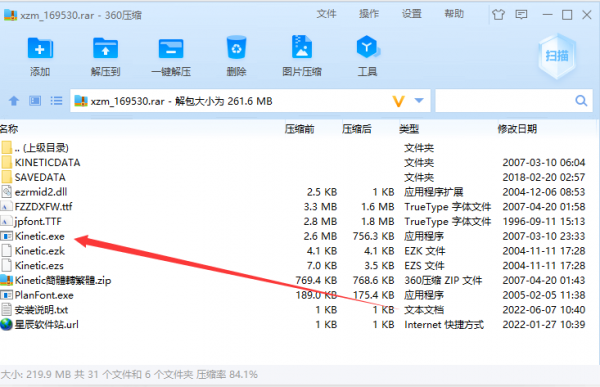This screenshot has height=387, width=600.
Task: Click the 2018-02-20 02:57 date cell
Action: 544,177
